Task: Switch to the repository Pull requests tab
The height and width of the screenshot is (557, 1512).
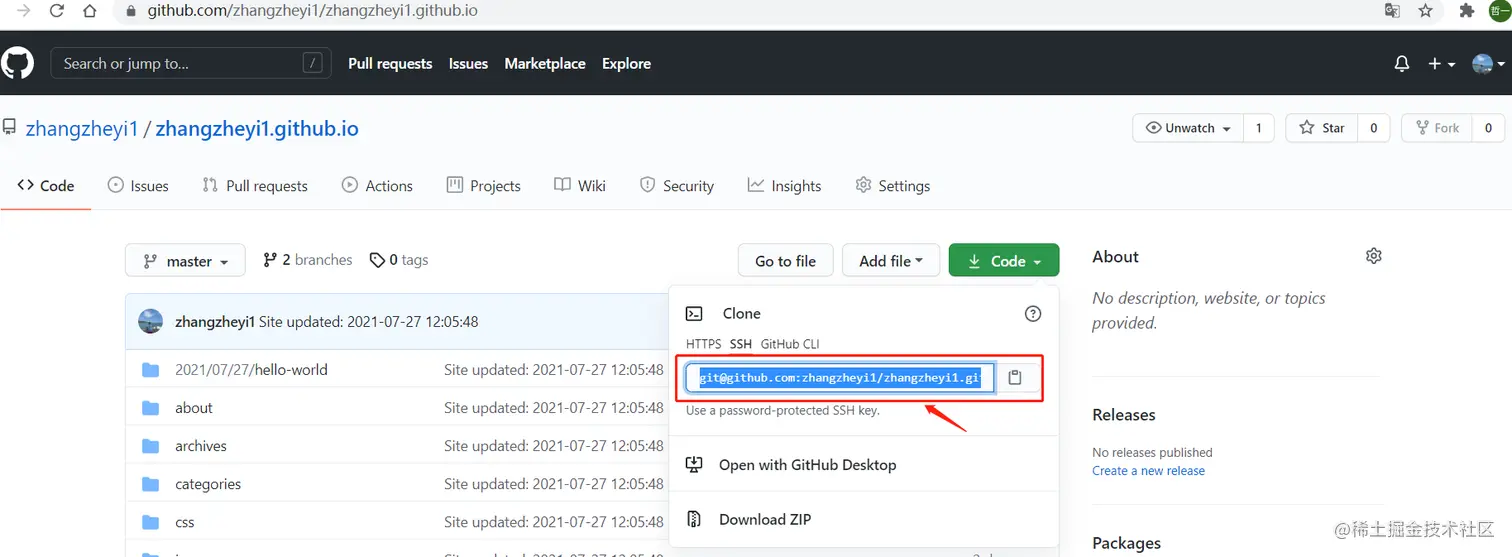Action: (255, 186)
